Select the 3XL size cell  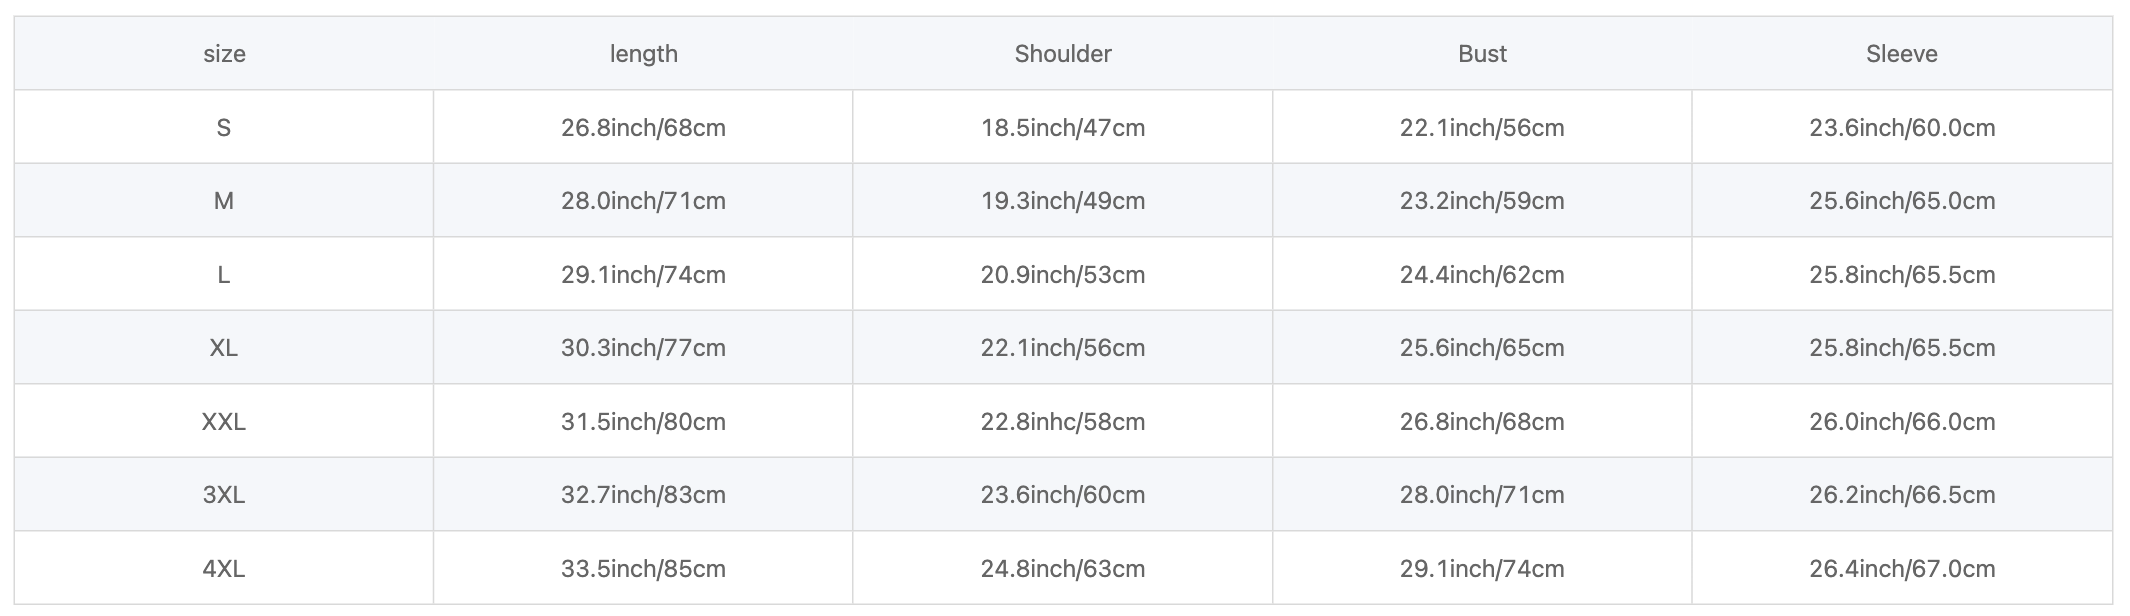(224, 495)
